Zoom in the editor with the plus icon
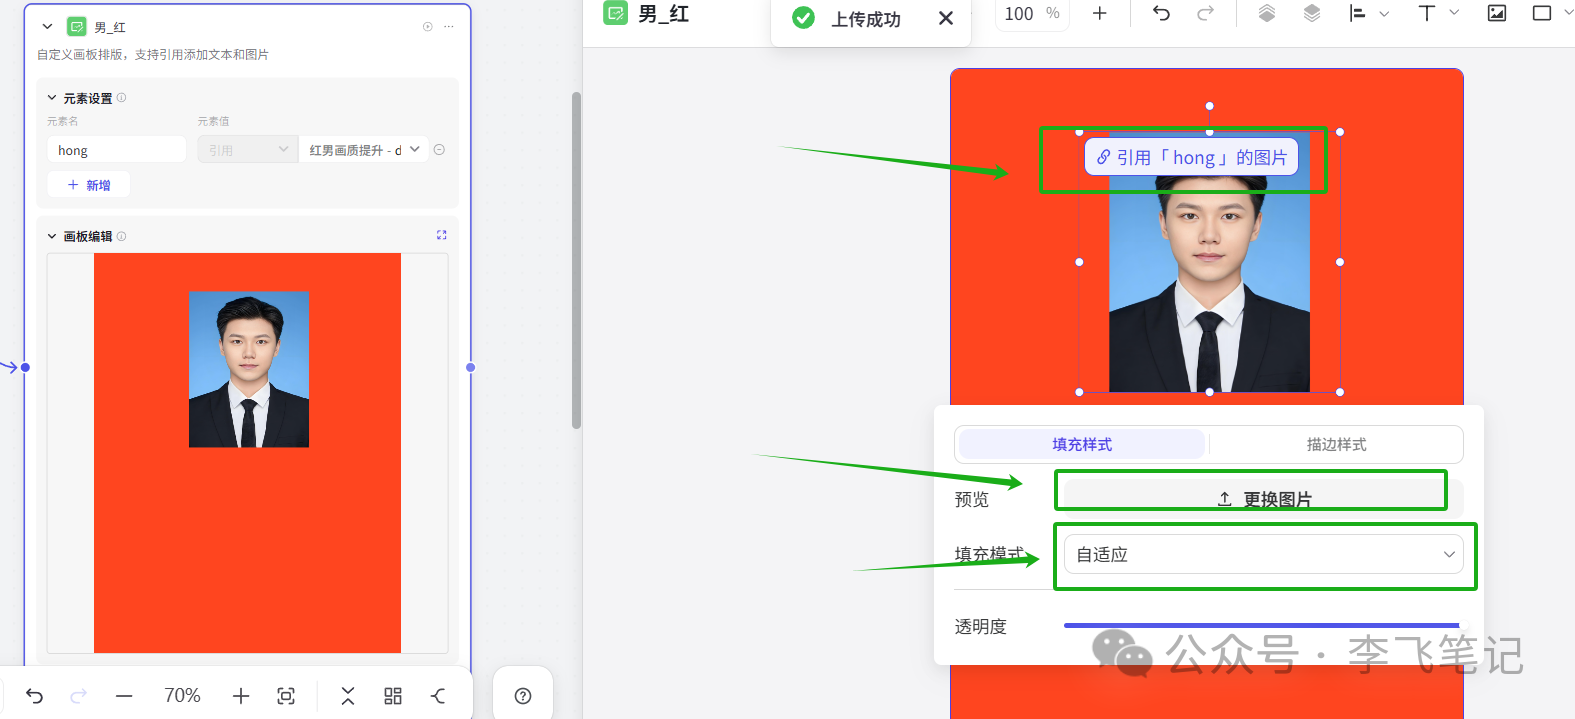Viewport: 1575px width, 719px height. 1100,13
